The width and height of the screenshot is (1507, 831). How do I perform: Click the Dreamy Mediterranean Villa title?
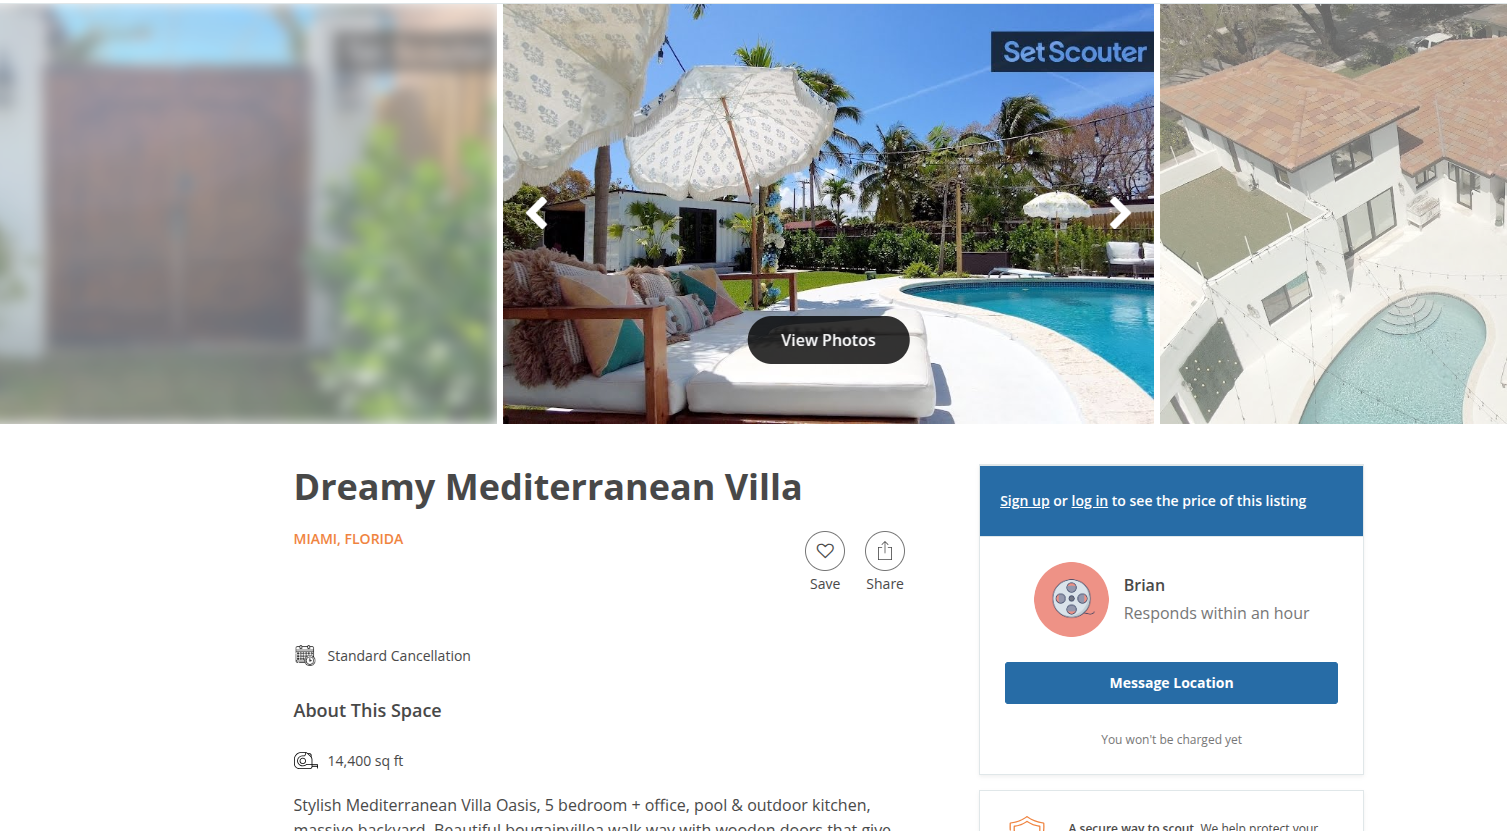[548, 487]
